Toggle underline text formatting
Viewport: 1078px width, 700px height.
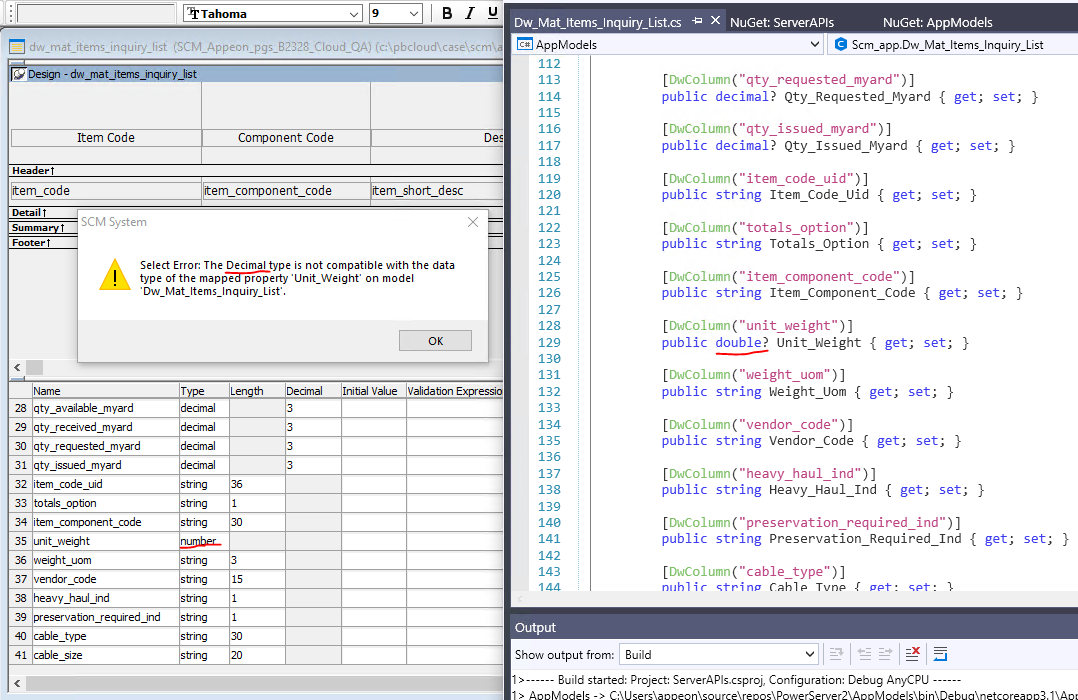coord(492,13)
